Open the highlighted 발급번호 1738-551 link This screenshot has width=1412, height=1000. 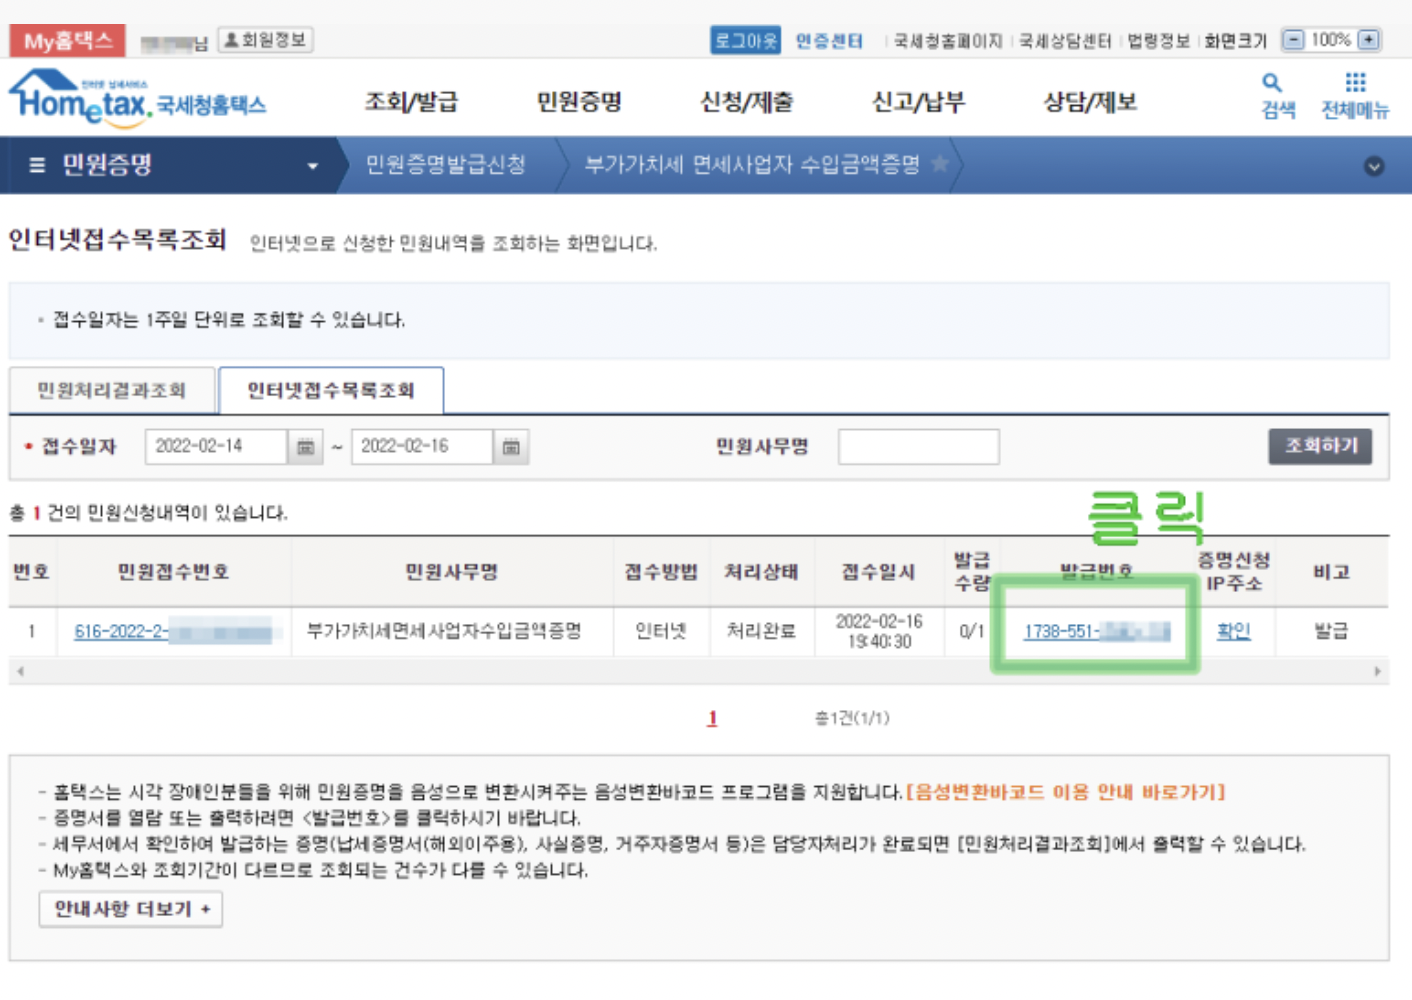click(1093, 631)
